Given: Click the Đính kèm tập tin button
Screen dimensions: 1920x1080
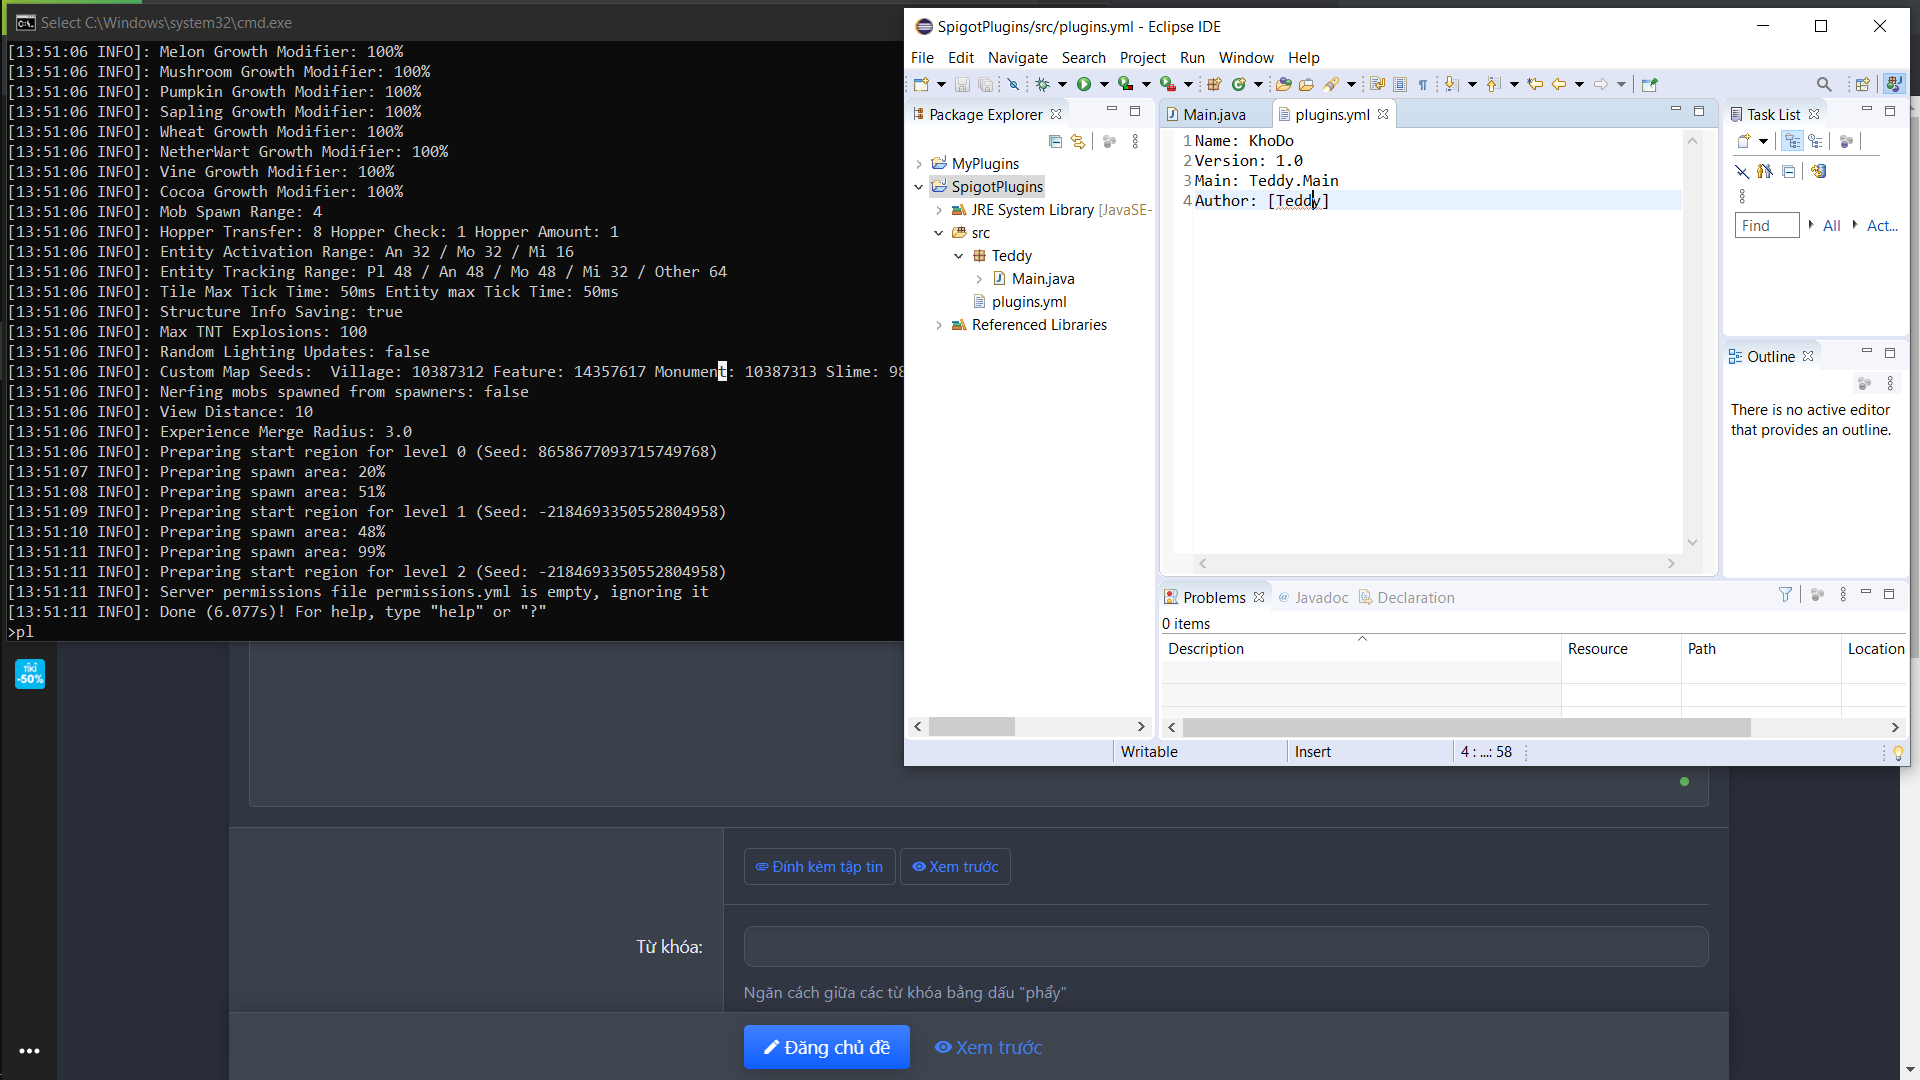Looking at the screenshot, I should pyautogui.click(x=819, y=867).
